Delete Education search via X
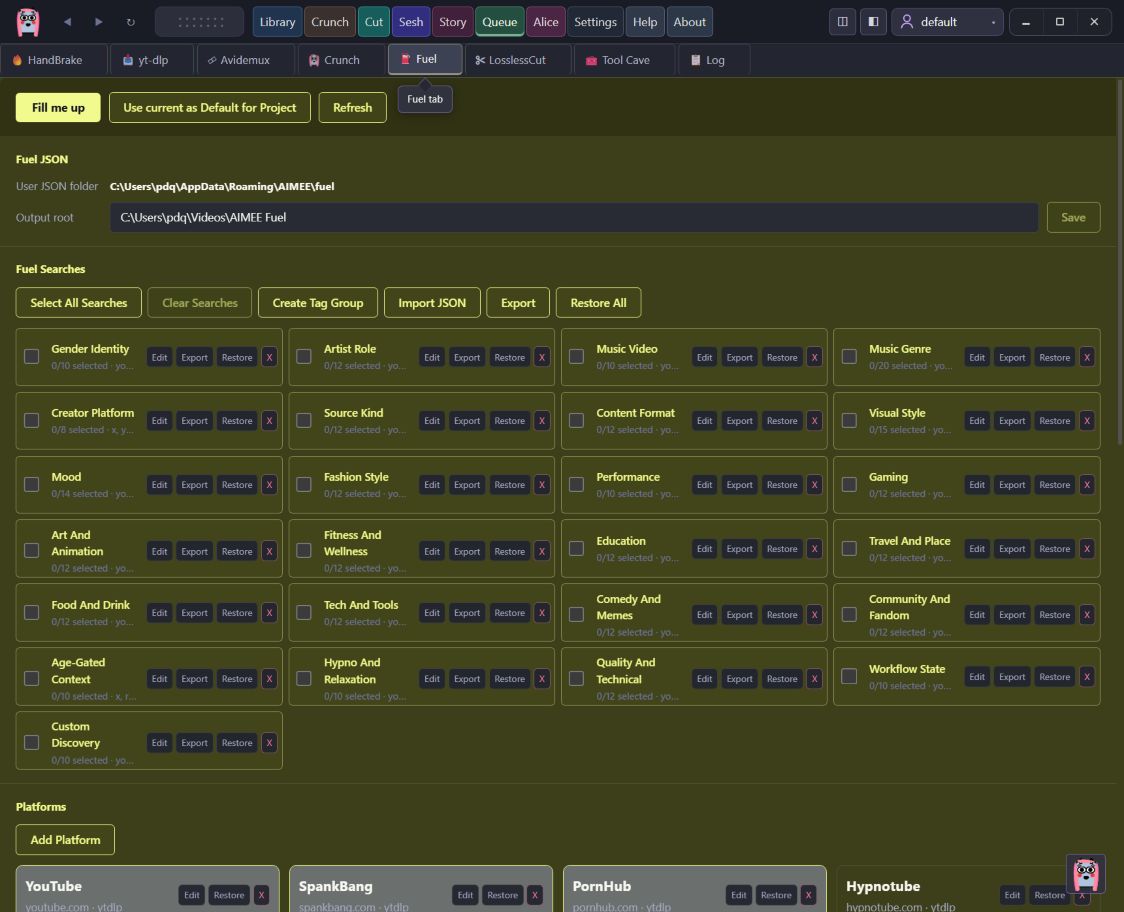 (814, 548)
